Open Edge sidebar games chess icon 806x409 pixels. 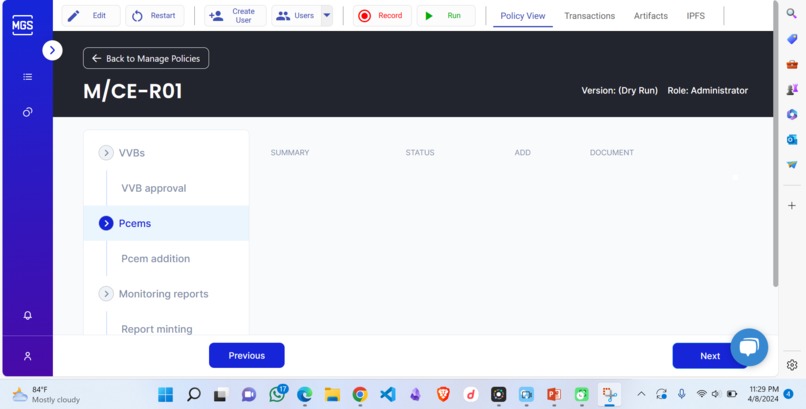792,89
